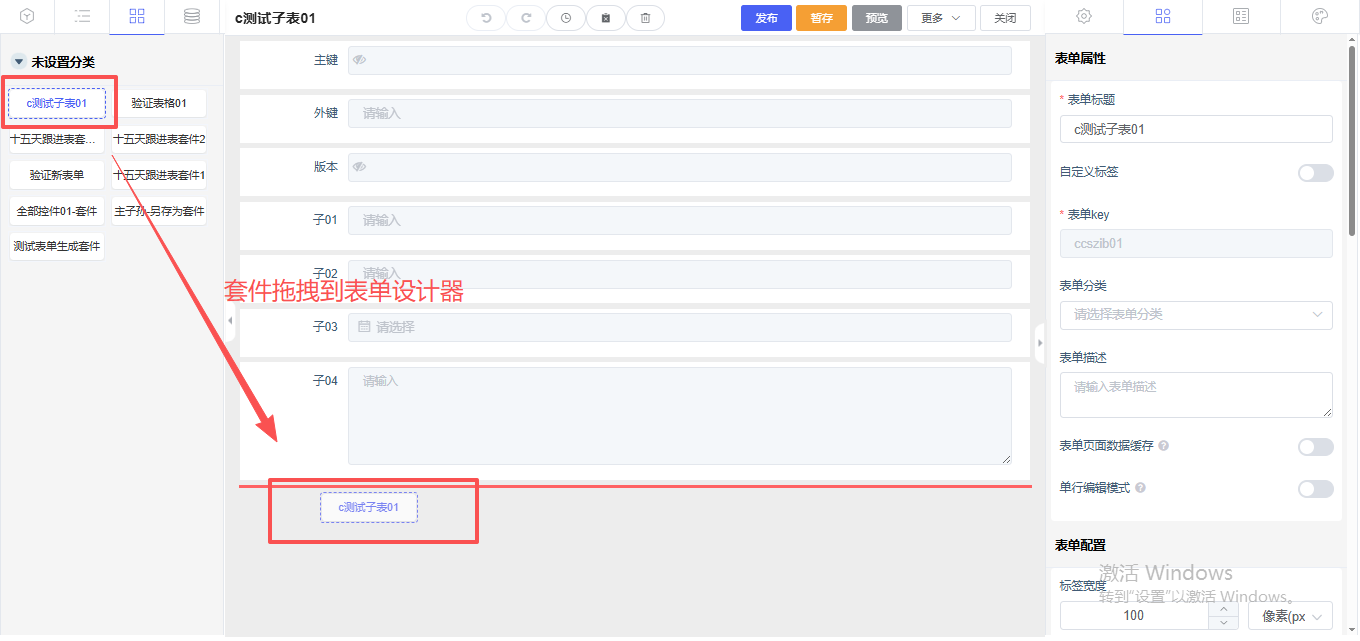Open the gear settings tab in right panel
The height and width of the screenshot is (641, 1360).
click(1083, 17)
